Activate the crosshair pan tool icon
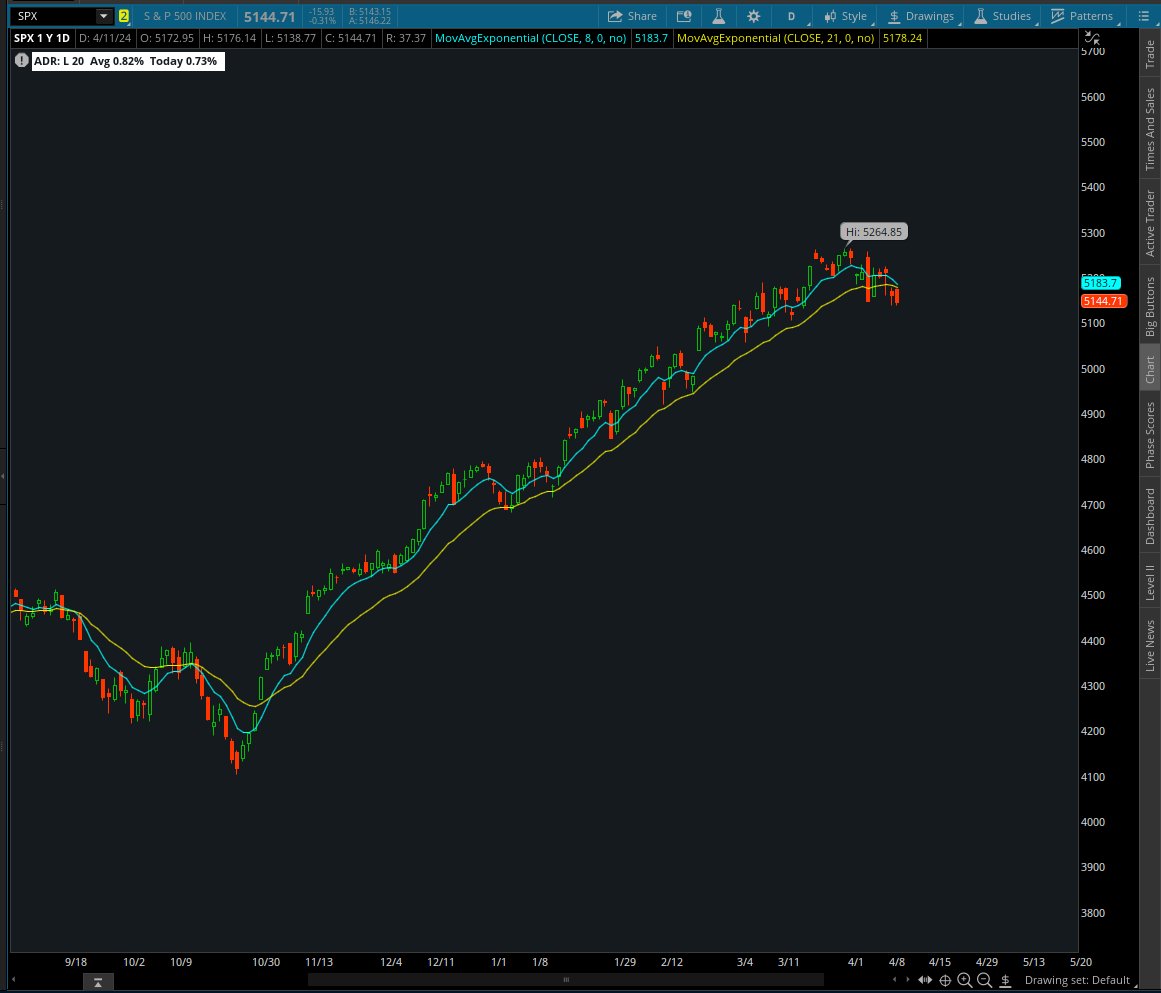Viewport: 1161px width, 993px height. coord(945,980)
